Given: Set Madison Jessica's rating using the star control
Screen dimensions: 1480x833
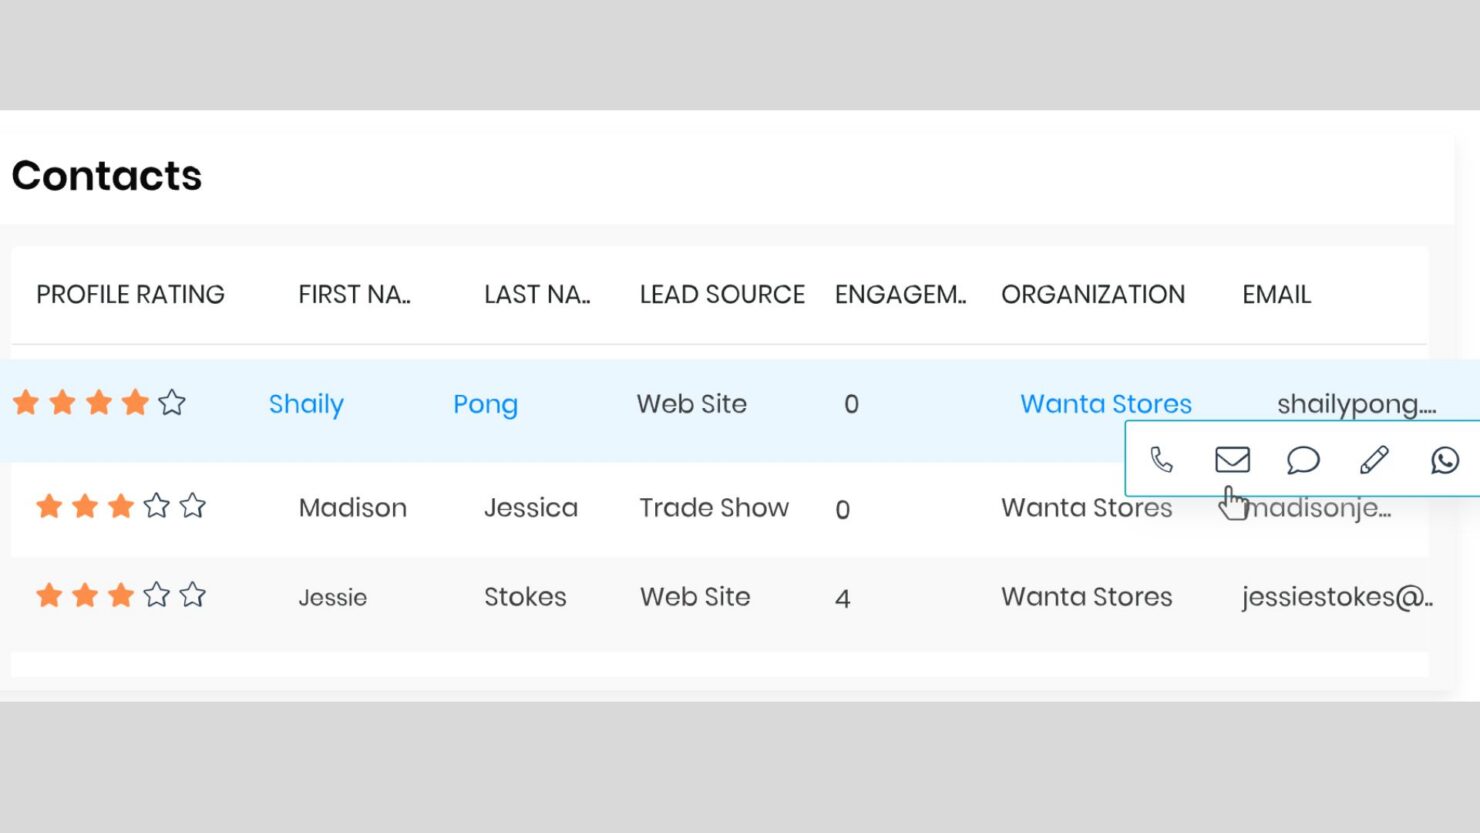Looking at the screenshot, I should click(120, 506).
